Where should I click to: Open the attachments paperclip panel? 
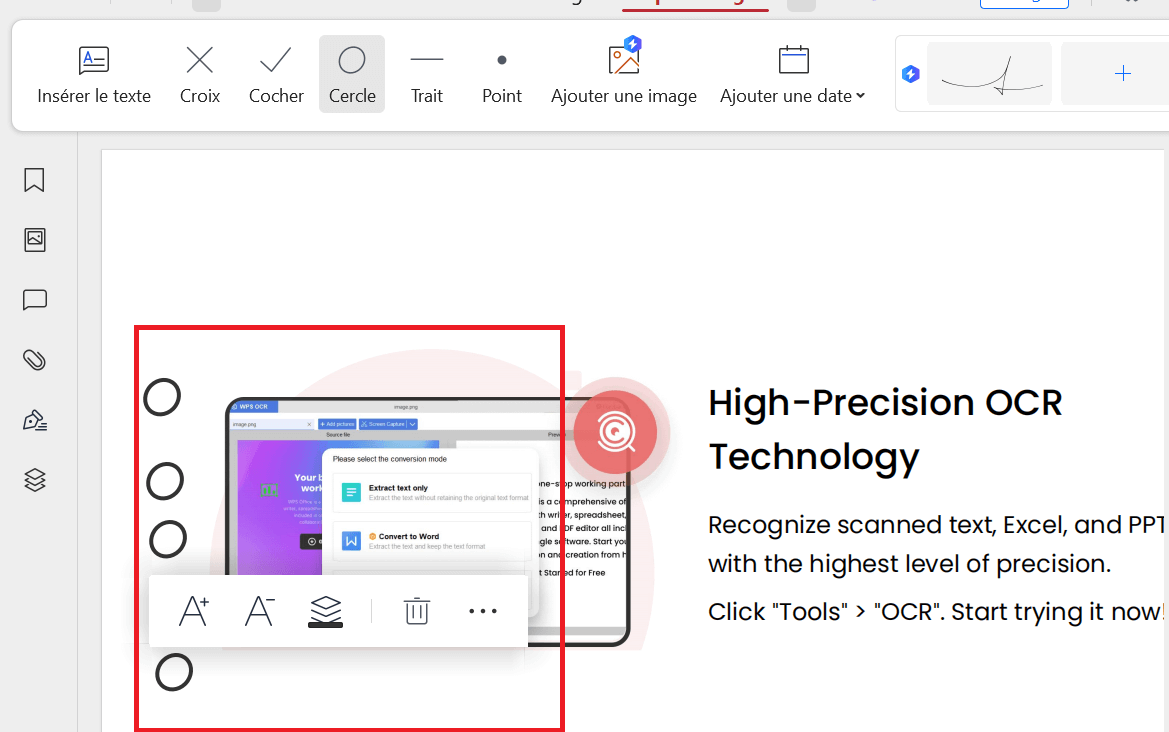(34, 360)
